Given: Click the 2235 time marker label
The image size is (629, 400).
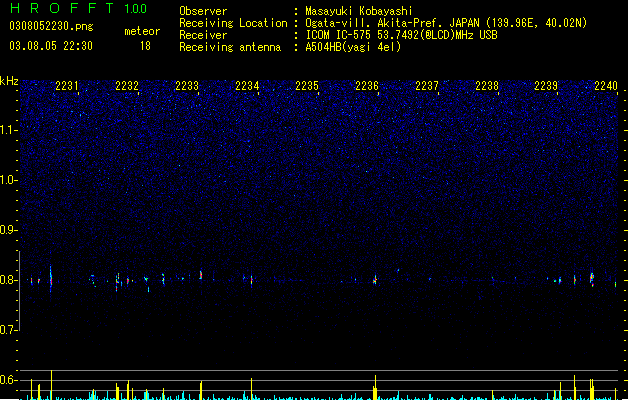Looking at the screenshot, I should point(307,86).
